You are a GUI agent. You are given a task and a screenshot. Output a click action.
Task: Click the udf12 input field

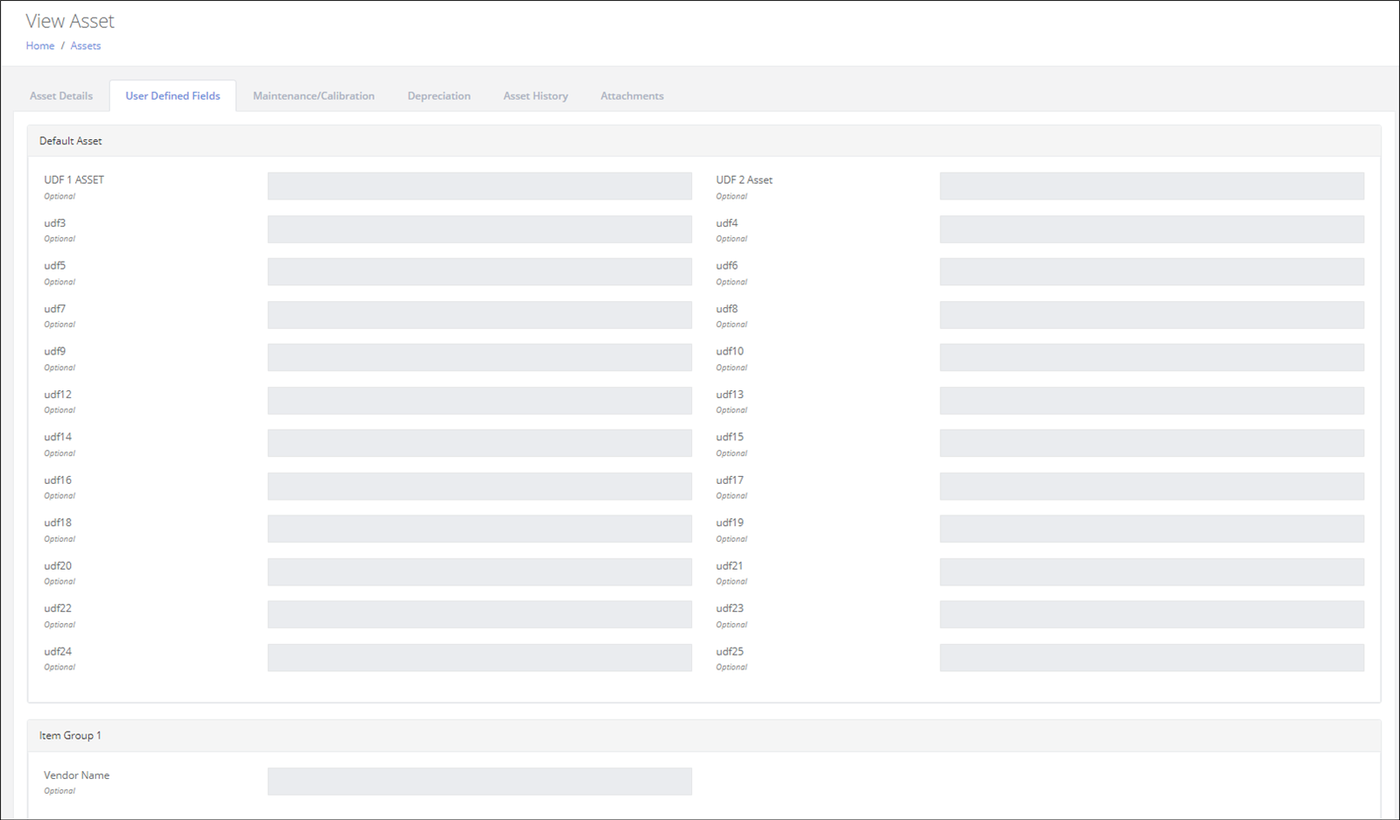click(480, 401)
